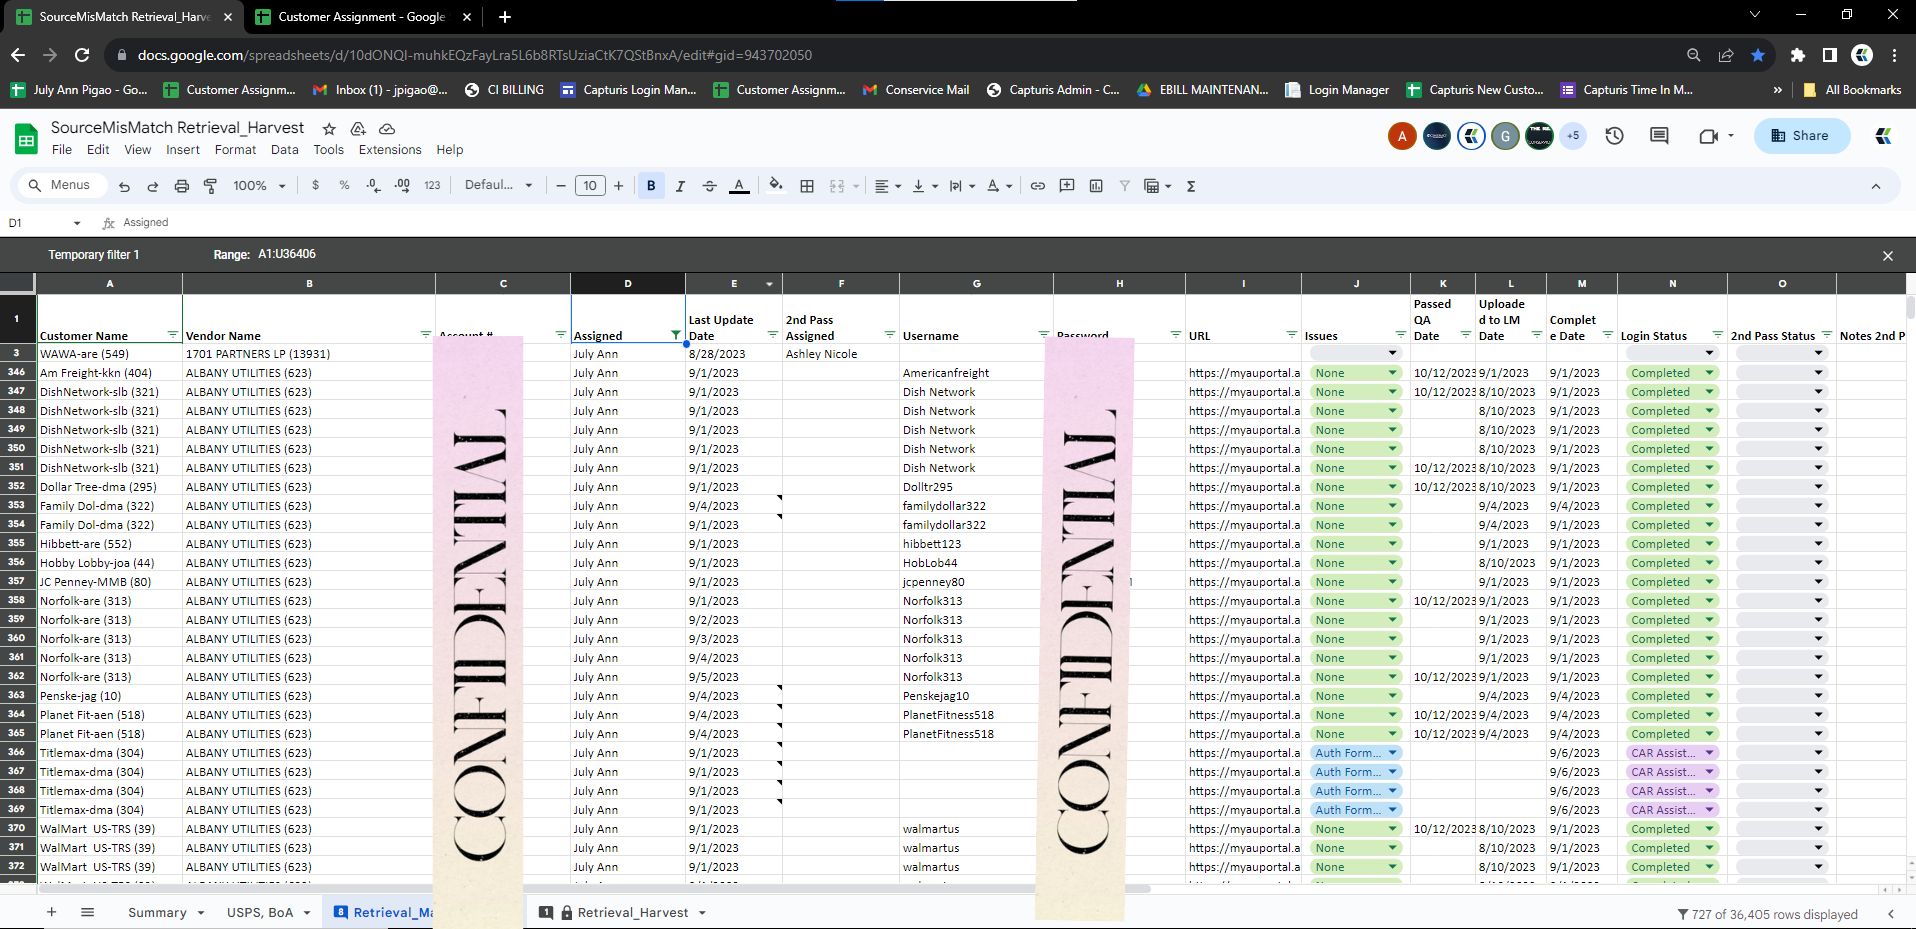Select the paint format tool
This screenshot has height=929, width=1916.
[210, 186]
